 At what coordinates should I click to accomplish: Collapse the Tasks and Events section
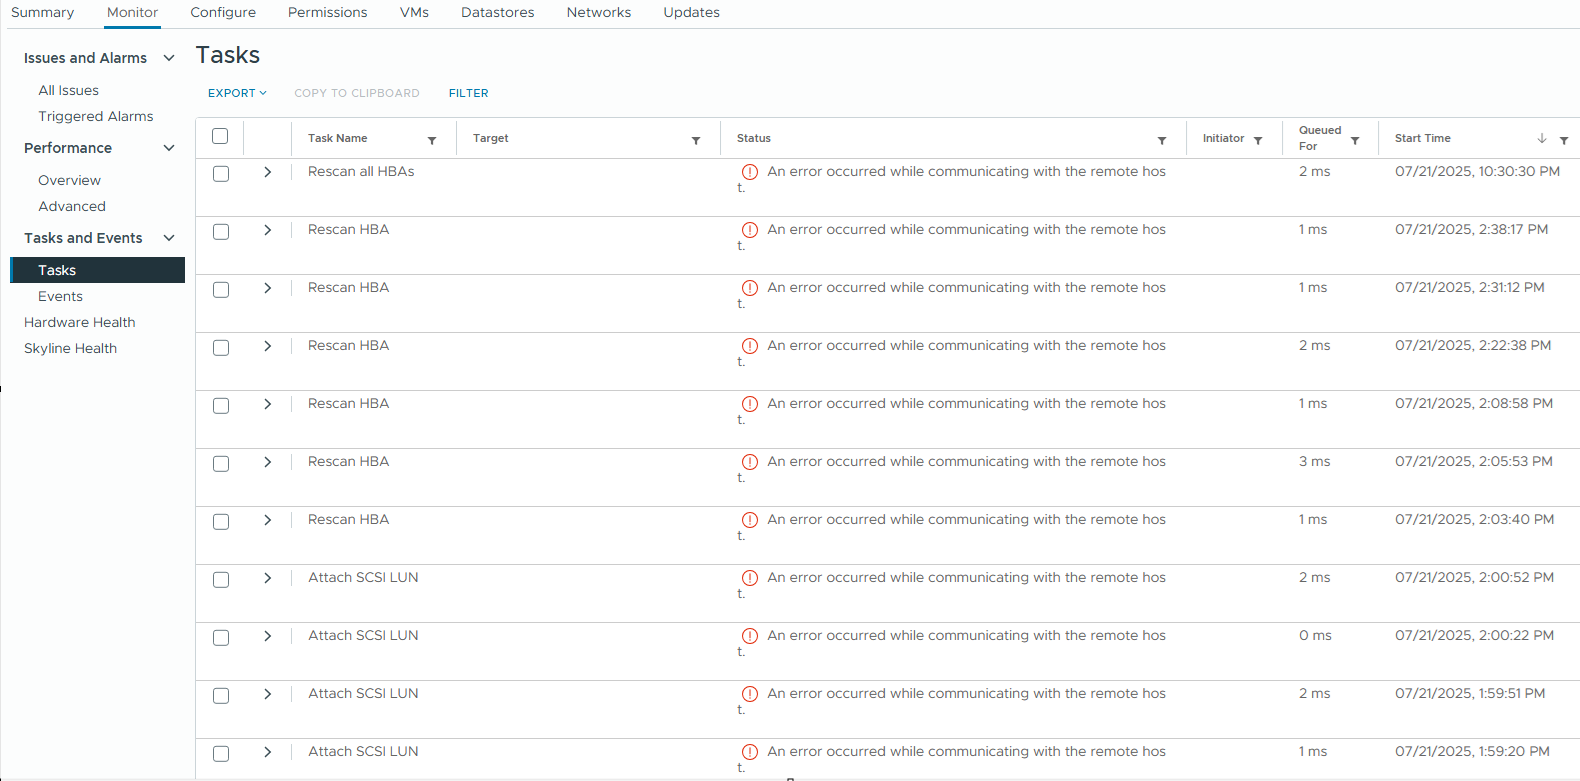click(169, 238)
